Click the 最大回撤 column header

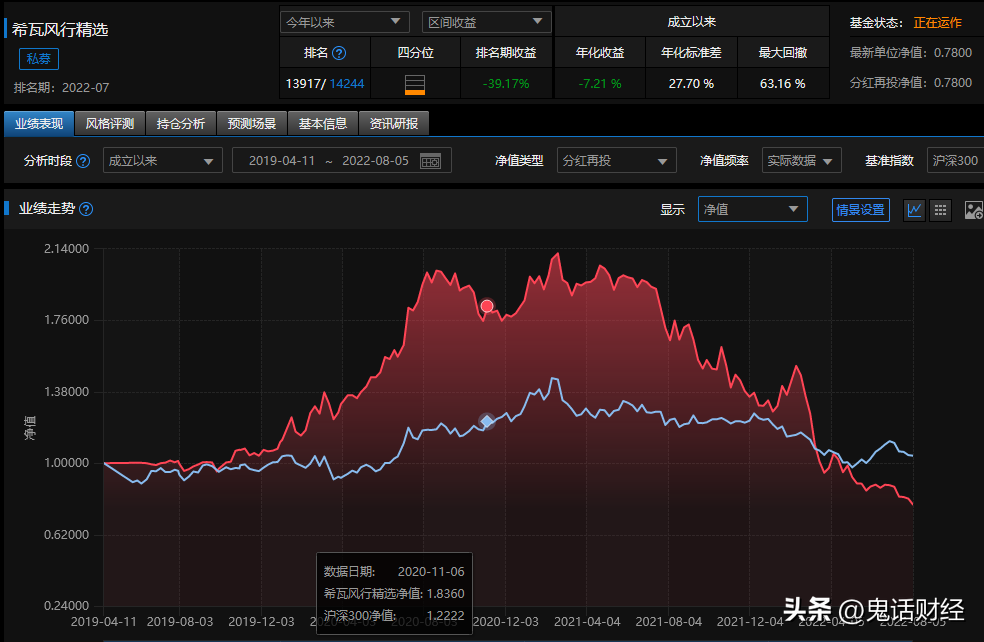[x=783, y=53]
